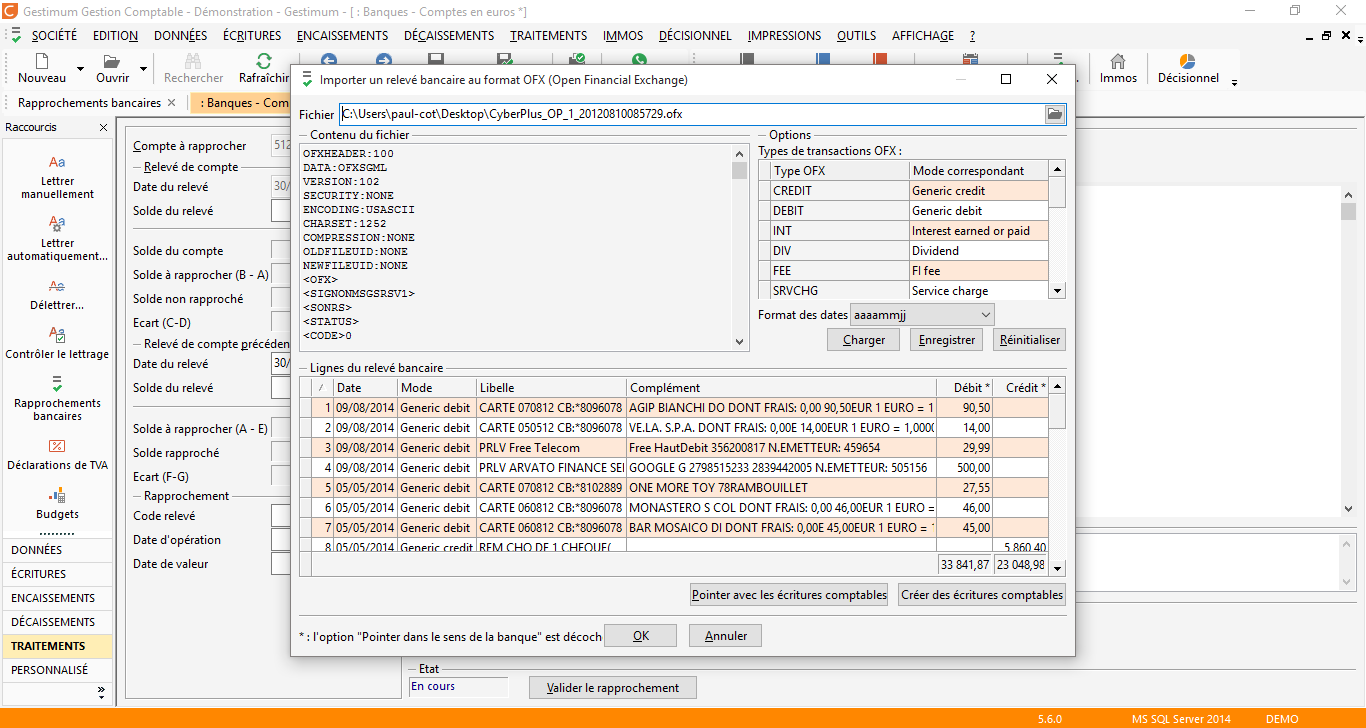Click the Charger button
The height and width of the screenshot is (728, 1366).
pyautogui.click(x=864, y=340)
